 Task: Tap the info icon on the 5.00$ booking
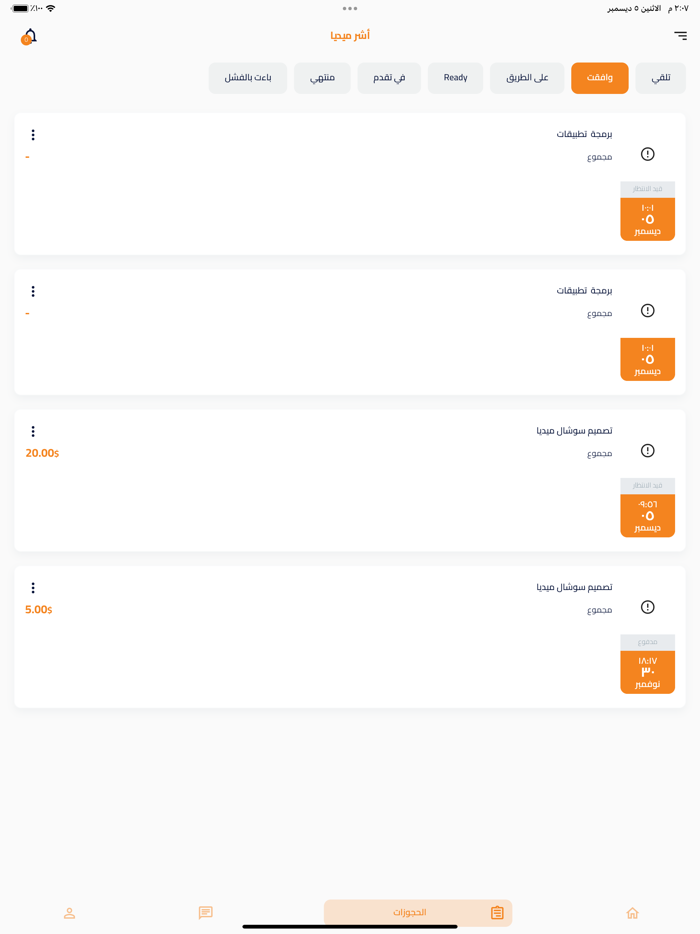coord(647,607)
